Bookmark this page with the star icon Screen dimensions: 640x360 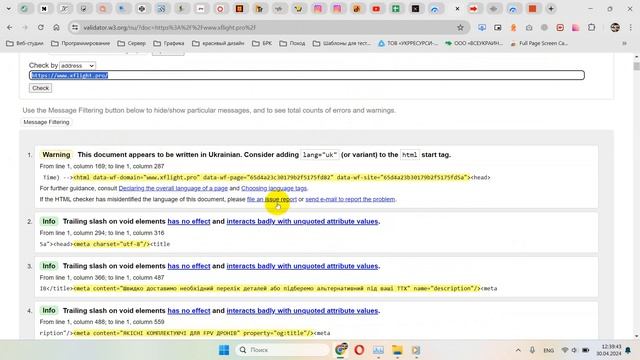[460, 27]
